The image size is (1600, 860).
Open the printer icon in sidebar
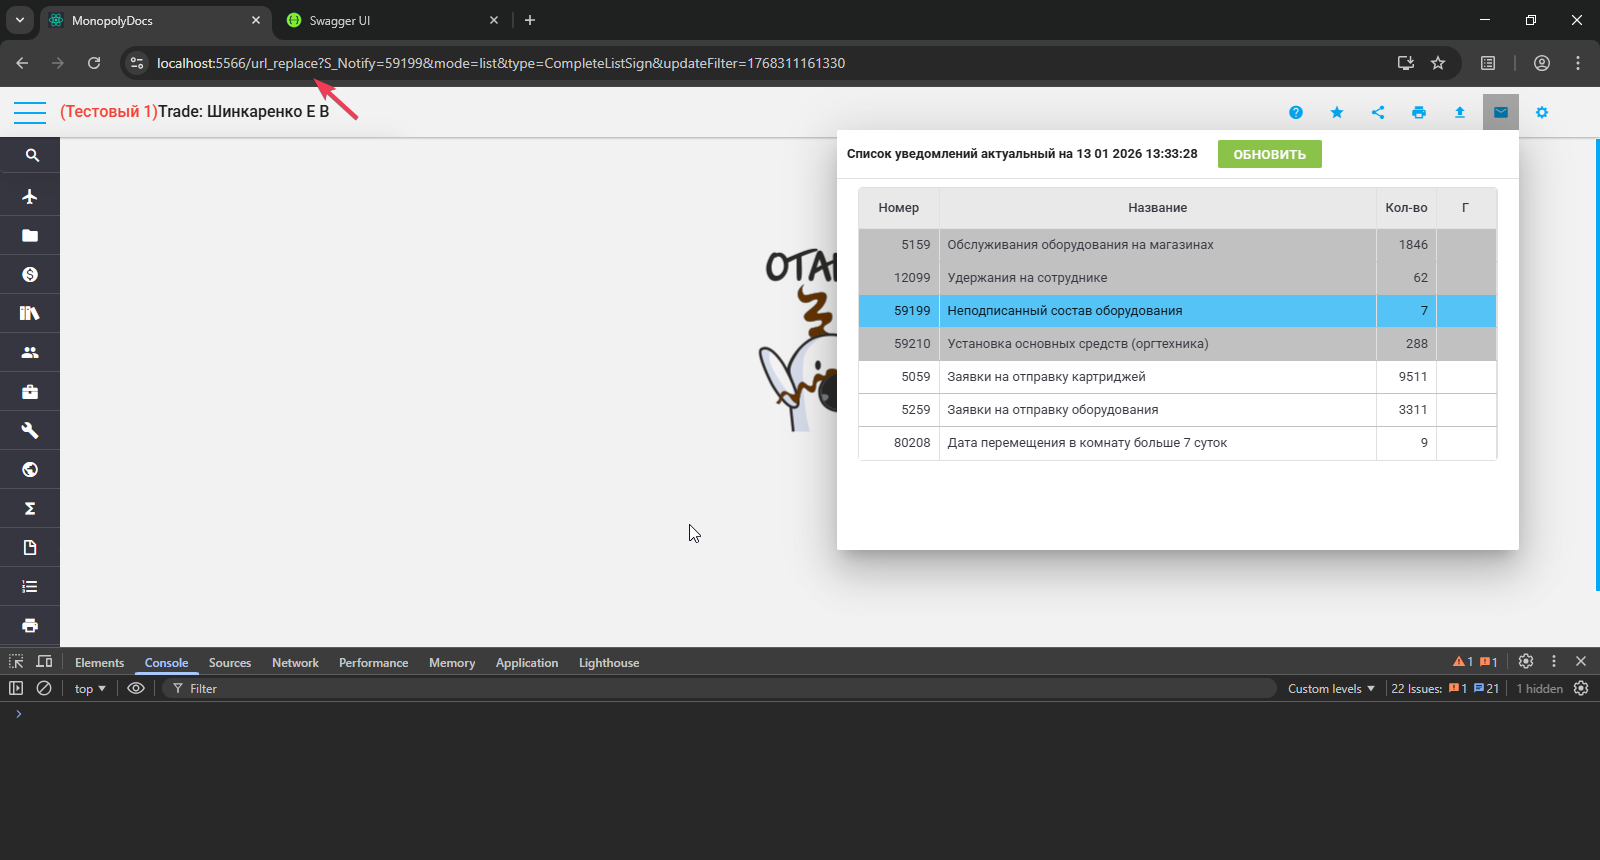[30, 625]
